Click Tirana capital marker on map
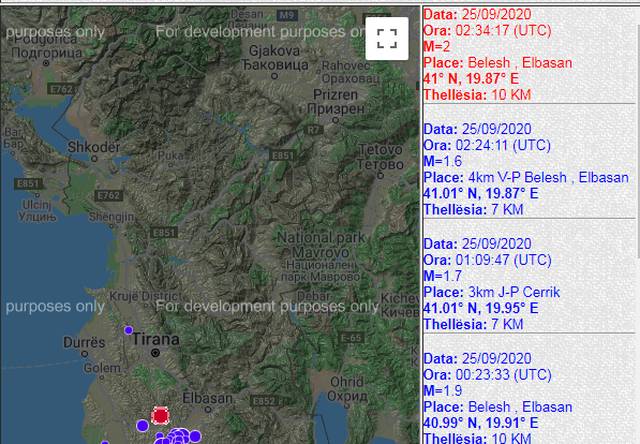The height and width of the screenshot is (444, 640). tap(155, 353)
